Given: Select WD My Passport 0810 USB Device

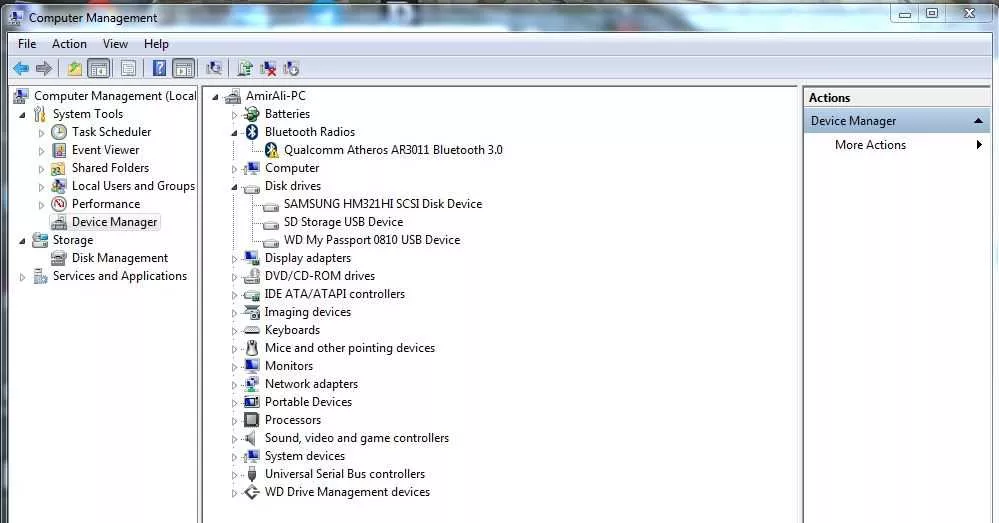Looking at the screenshot, I should coord(372,240).
